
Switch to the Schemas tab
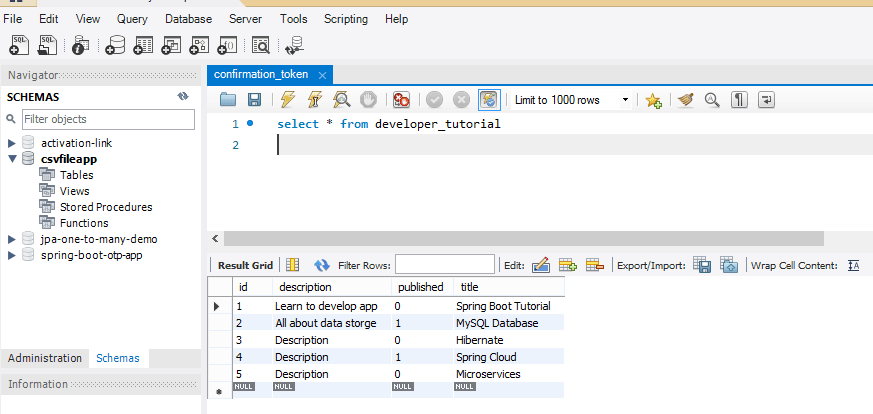pyautogui.click(x=118, y=358)
